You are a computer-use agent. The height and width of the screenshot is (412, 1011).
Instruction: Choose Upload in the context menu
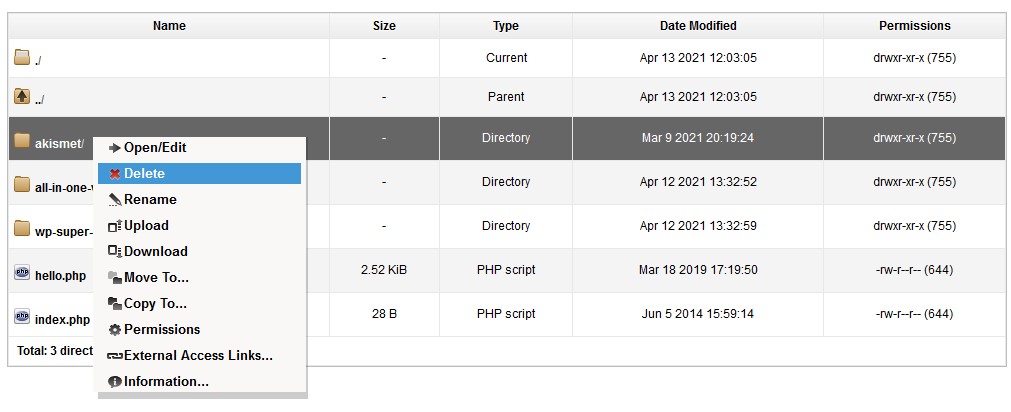pos(199,226)
